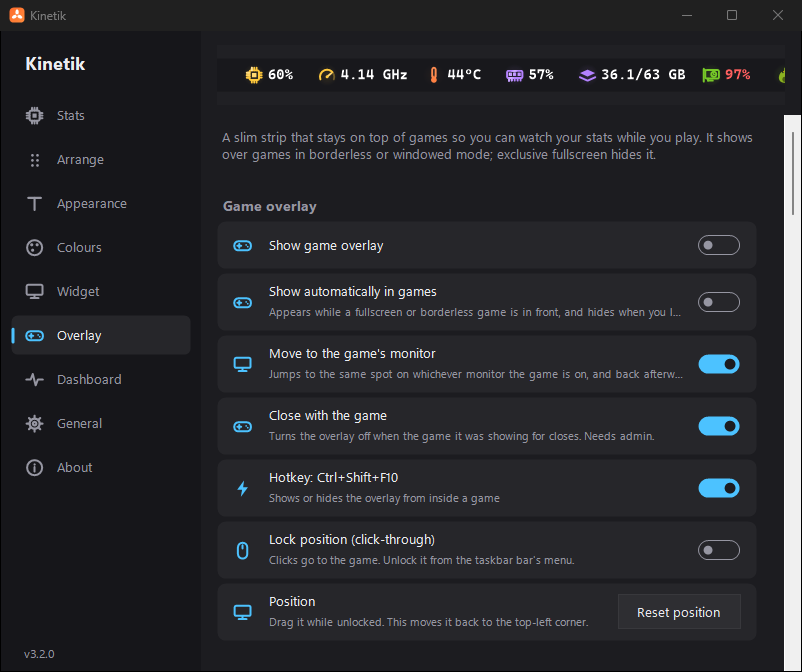Enable the Show game overlay toggle

719,245
